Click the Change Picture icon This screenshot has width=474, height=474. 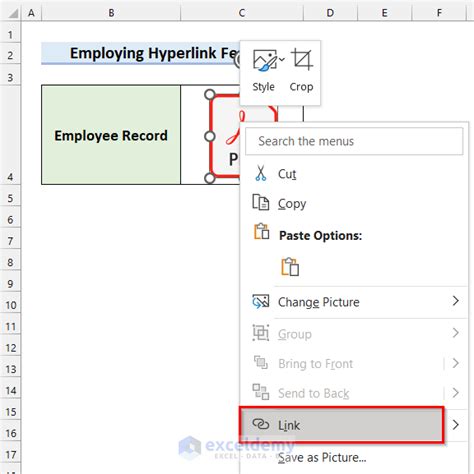coord(261,302)
